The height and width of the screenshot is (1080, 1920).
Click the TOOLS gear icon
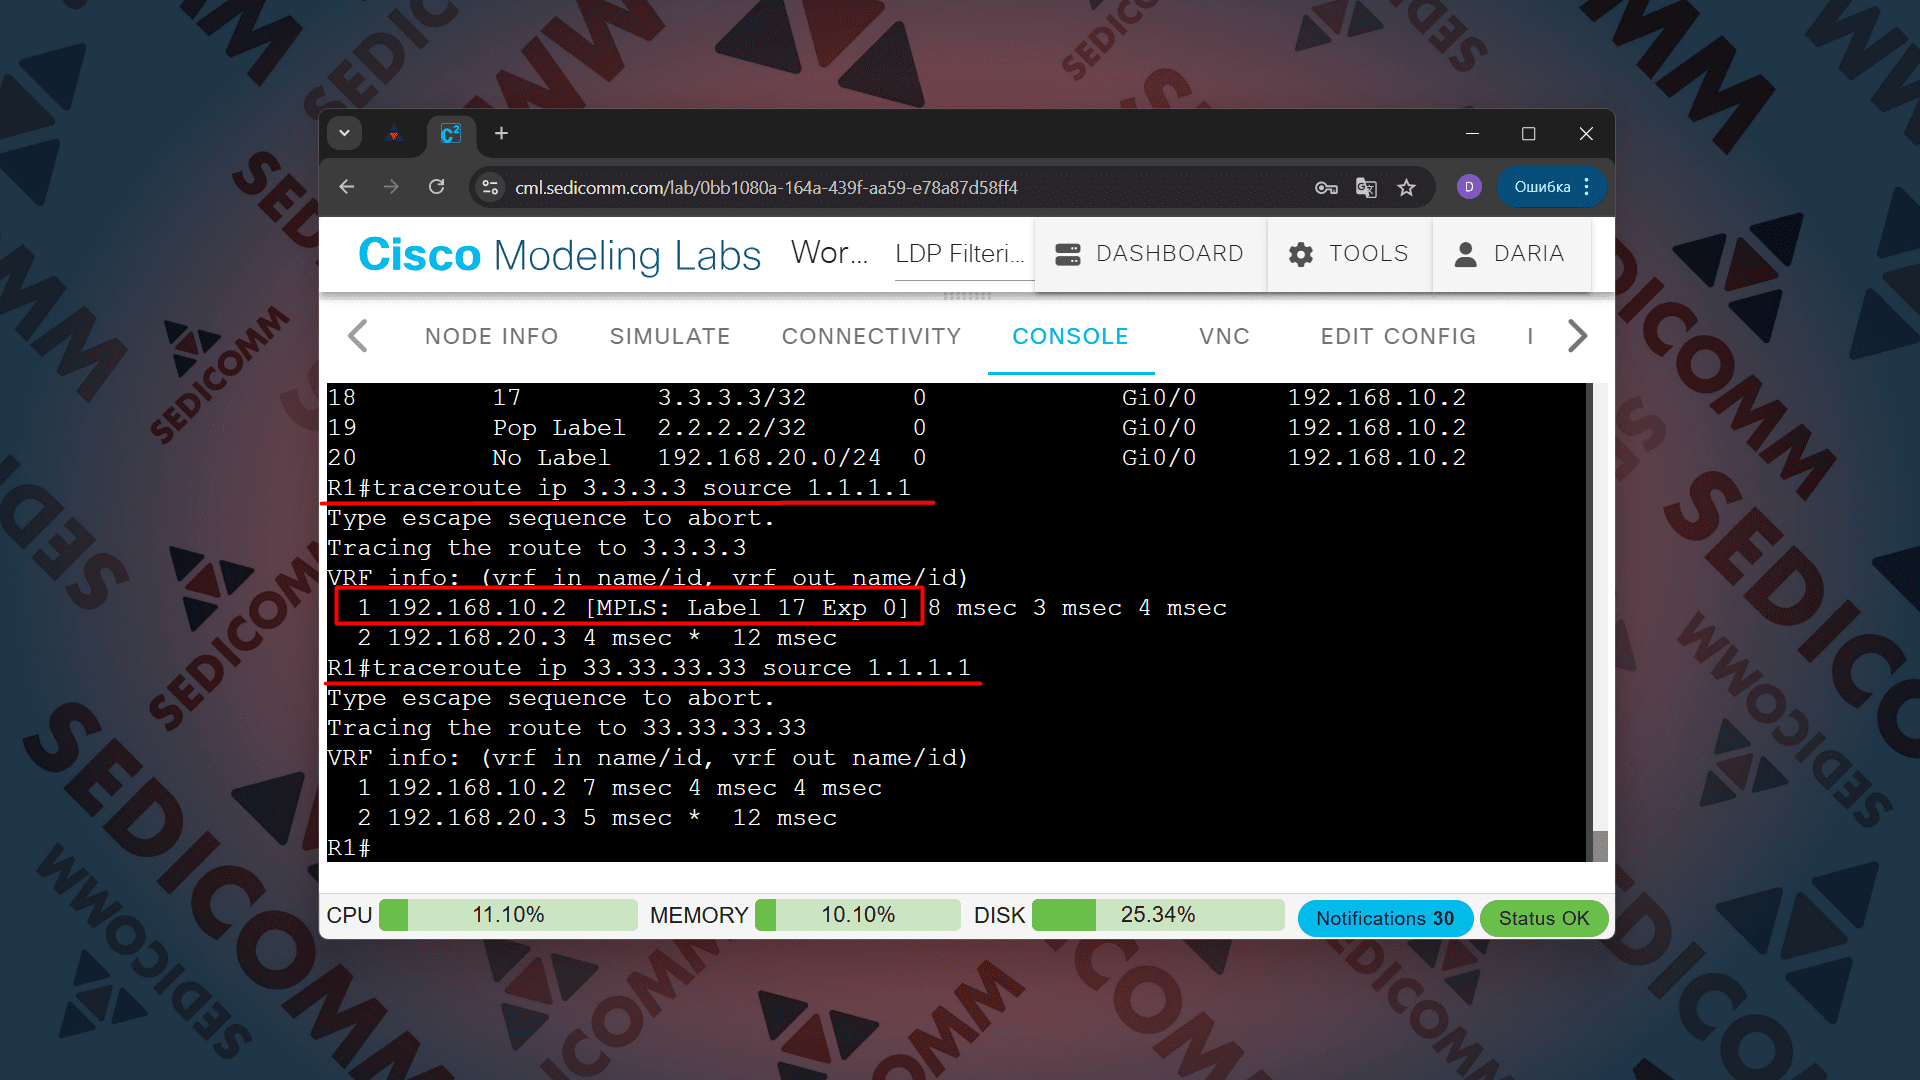point(1301,254)
